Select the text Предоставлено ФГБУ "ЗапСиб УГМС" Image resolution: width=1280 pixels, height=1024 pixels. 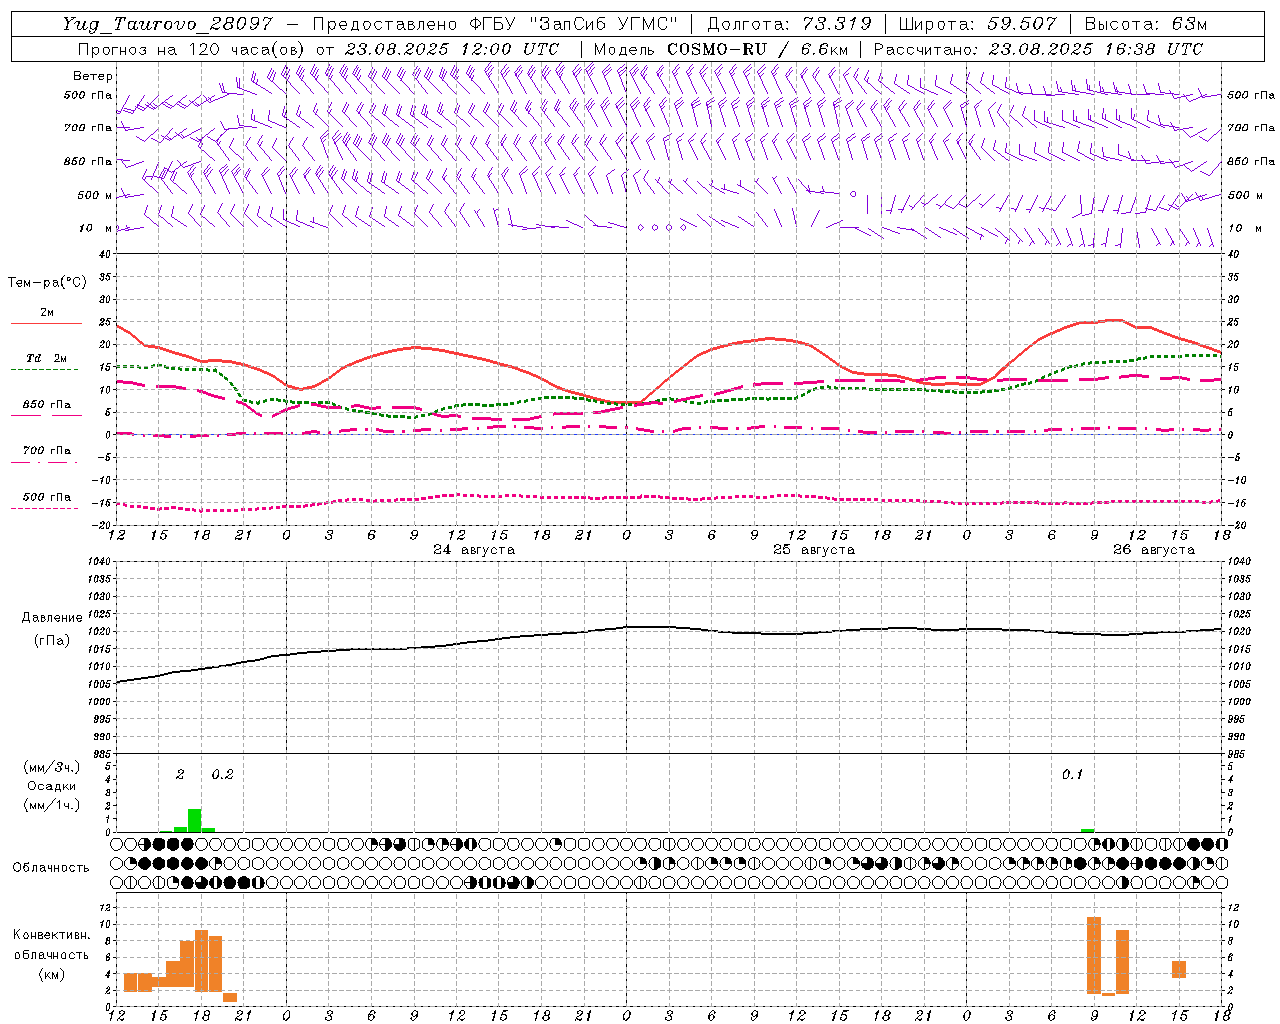(495, 24)
